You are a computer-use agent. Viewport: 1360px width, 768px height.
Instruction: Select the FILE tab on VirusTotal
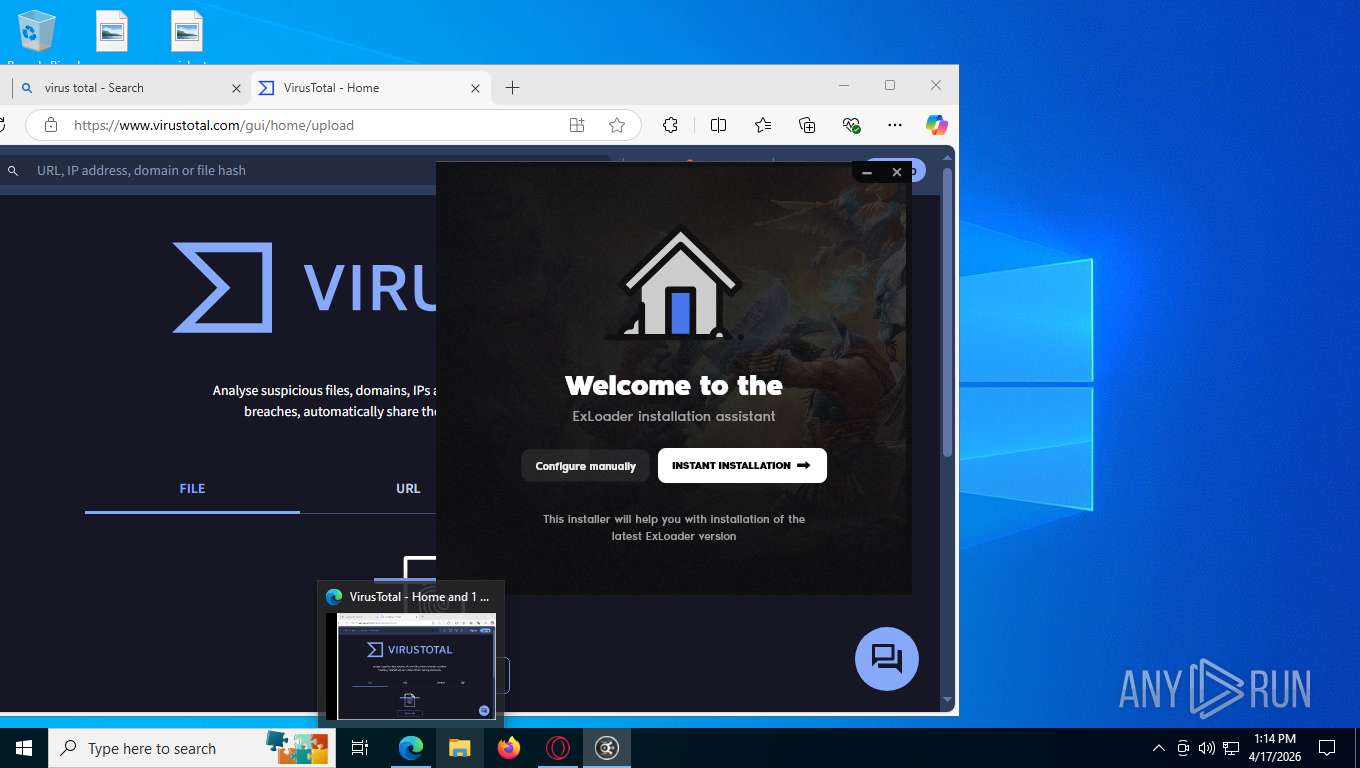tap(192, 489)
